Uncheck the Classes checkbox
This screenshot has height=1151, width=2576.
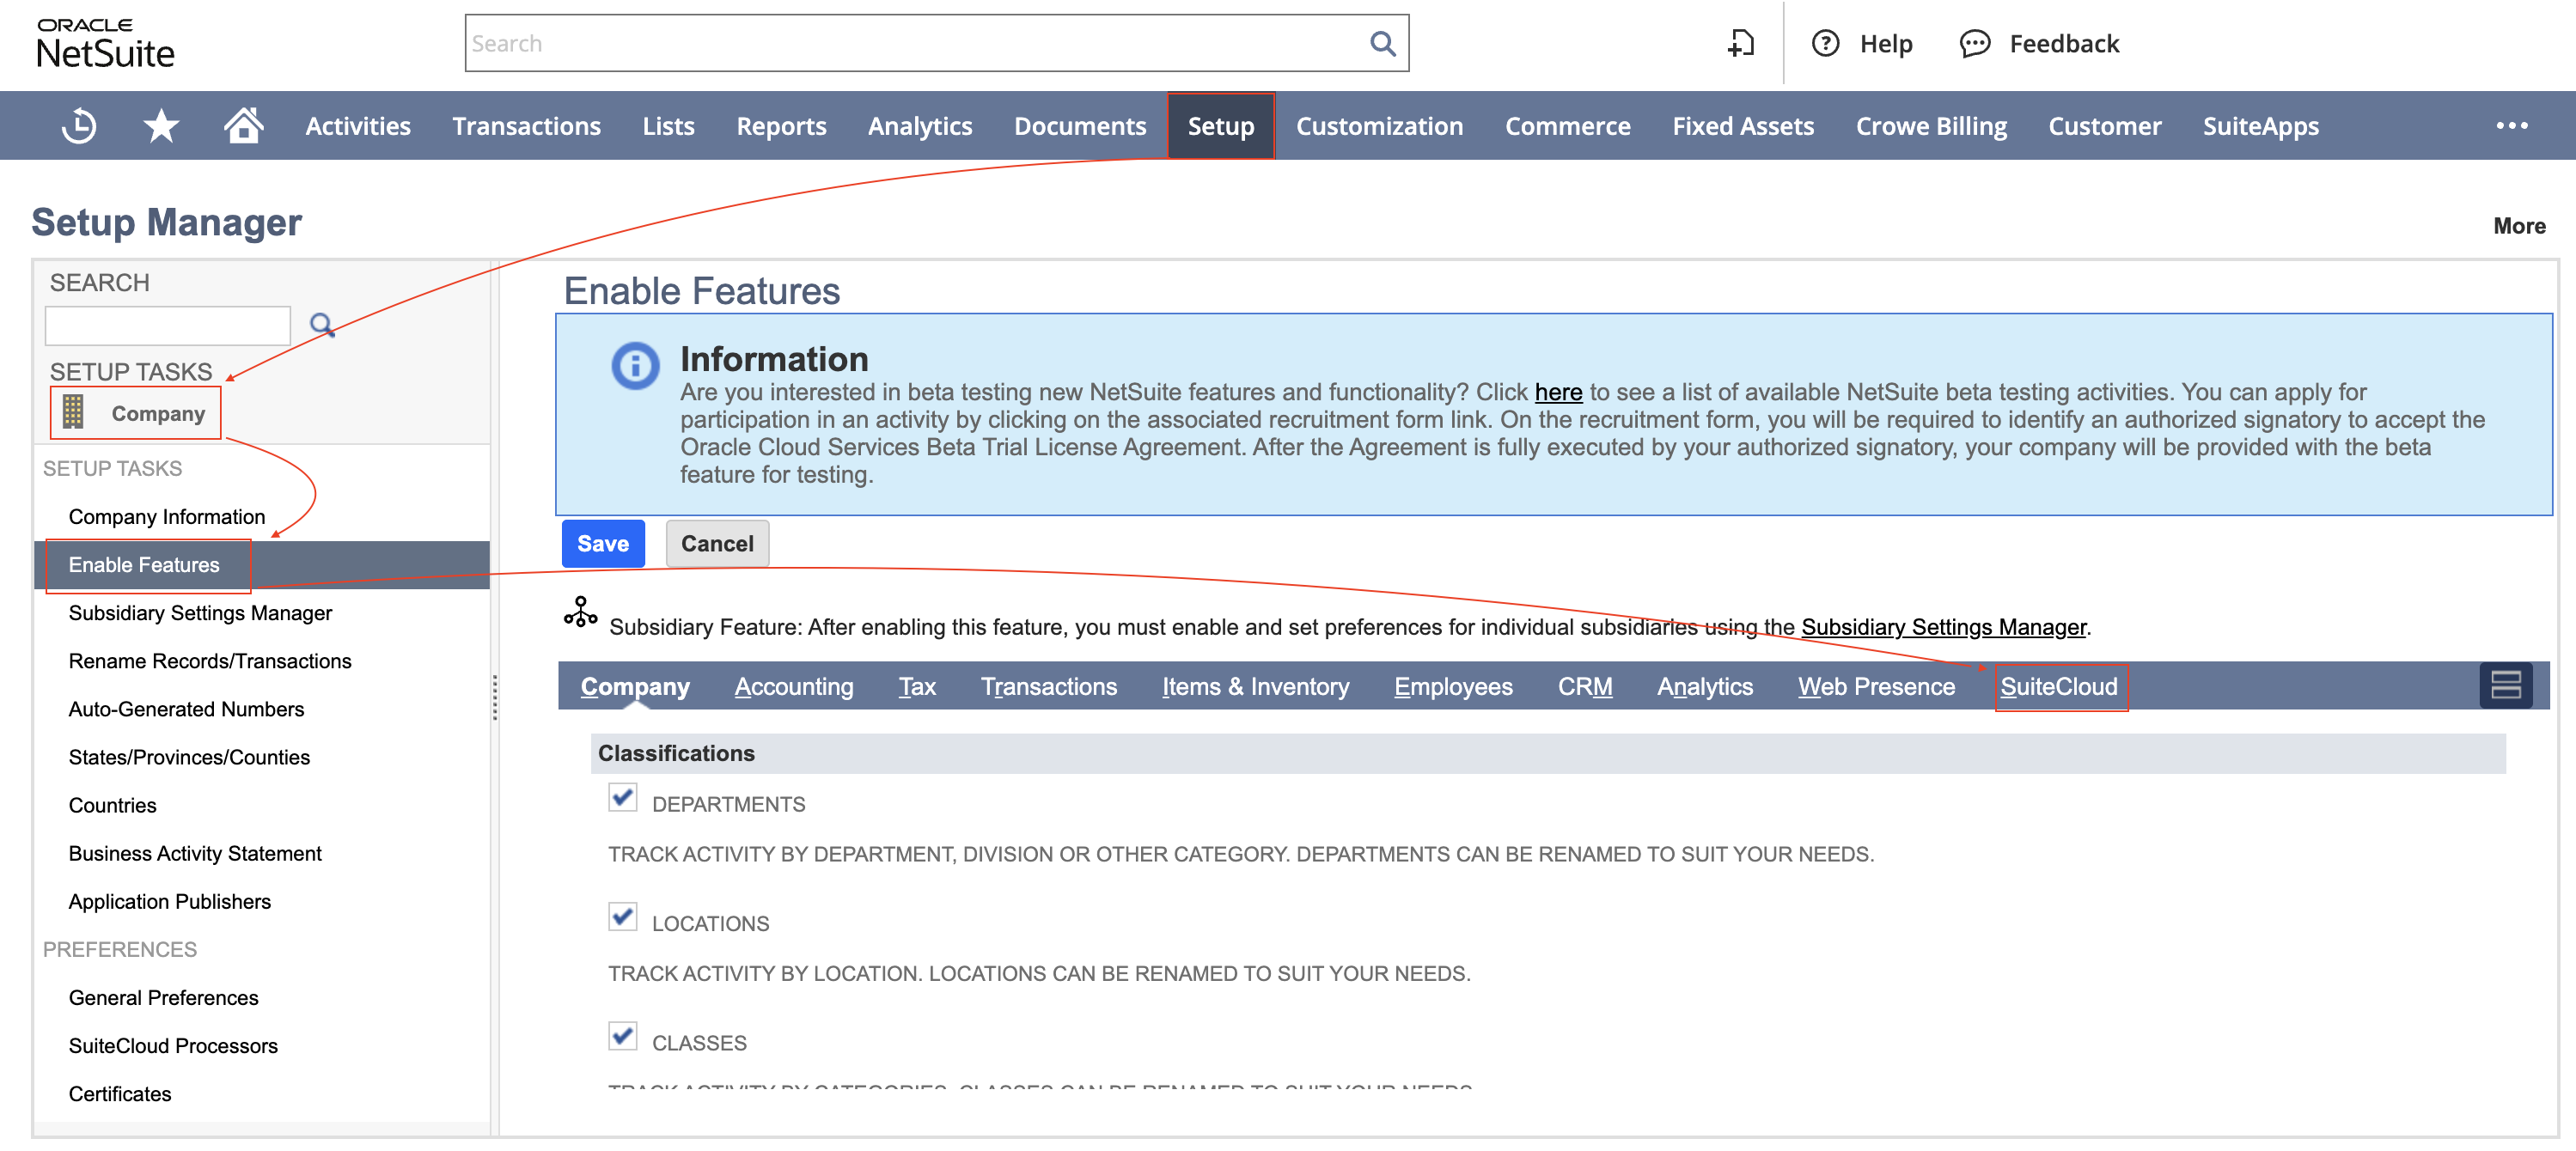point(622,1035)
